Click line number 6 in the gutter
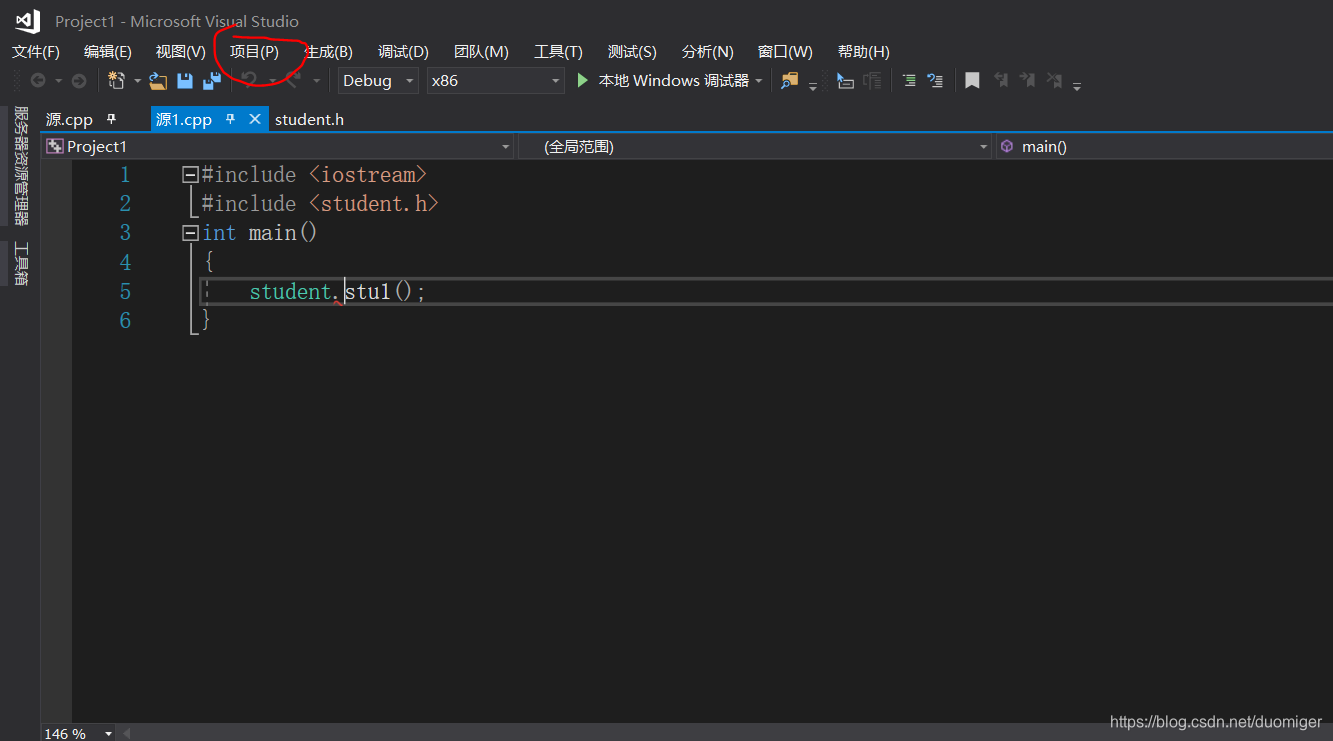The width and height of the screenshot is (1333, 741). 125,321
